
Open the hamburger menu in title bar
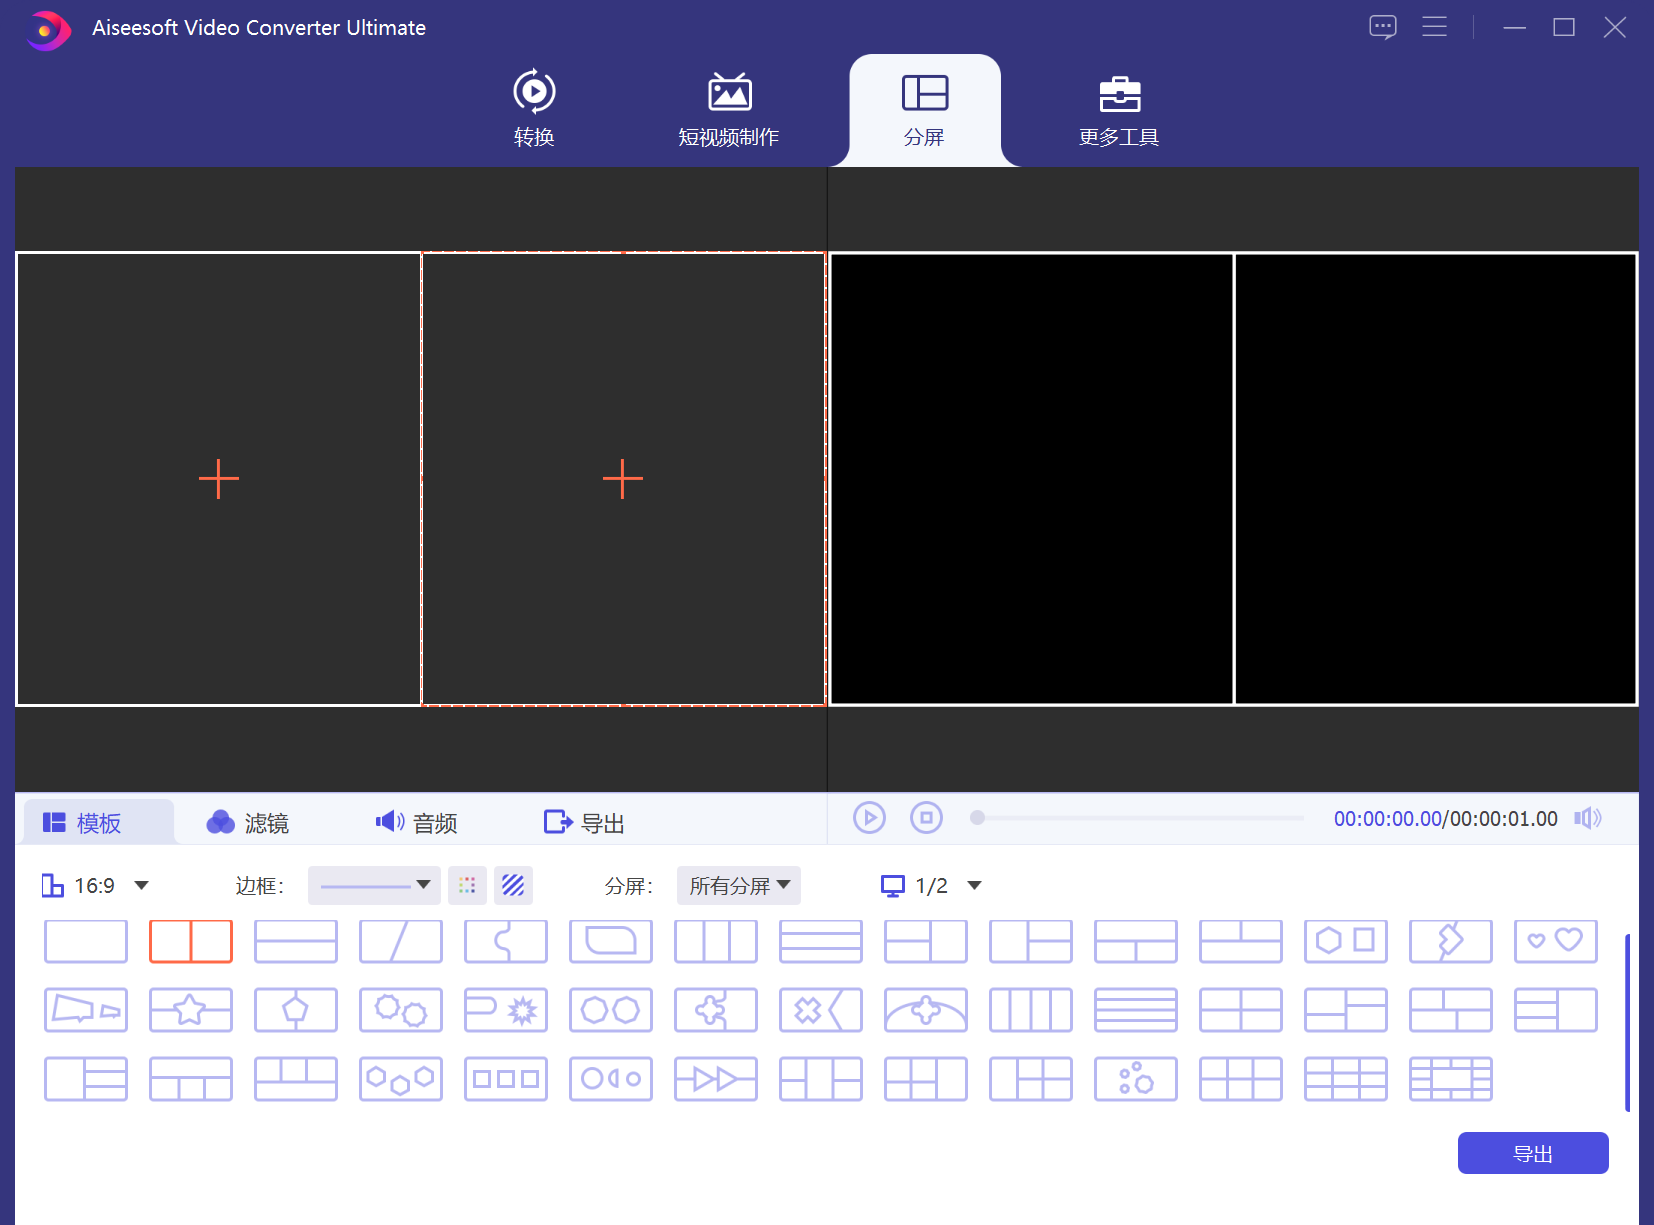pos(1434,27)
